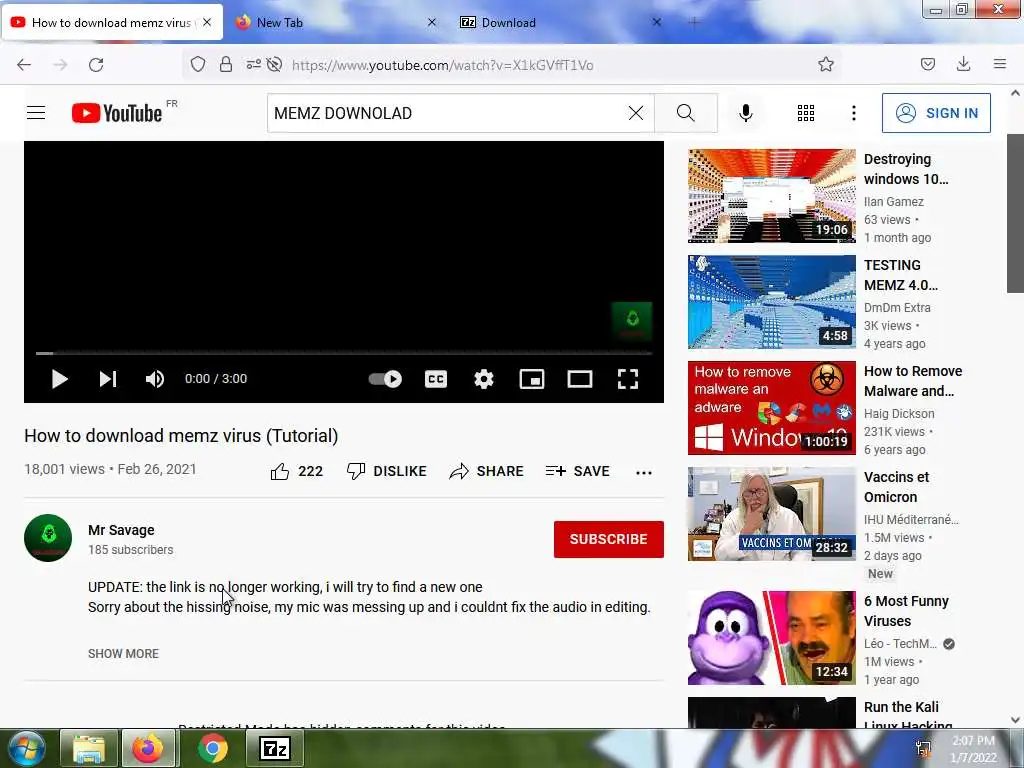Clear the search box with the X
Screen dimensions: 1024x768
click(635, 113)
